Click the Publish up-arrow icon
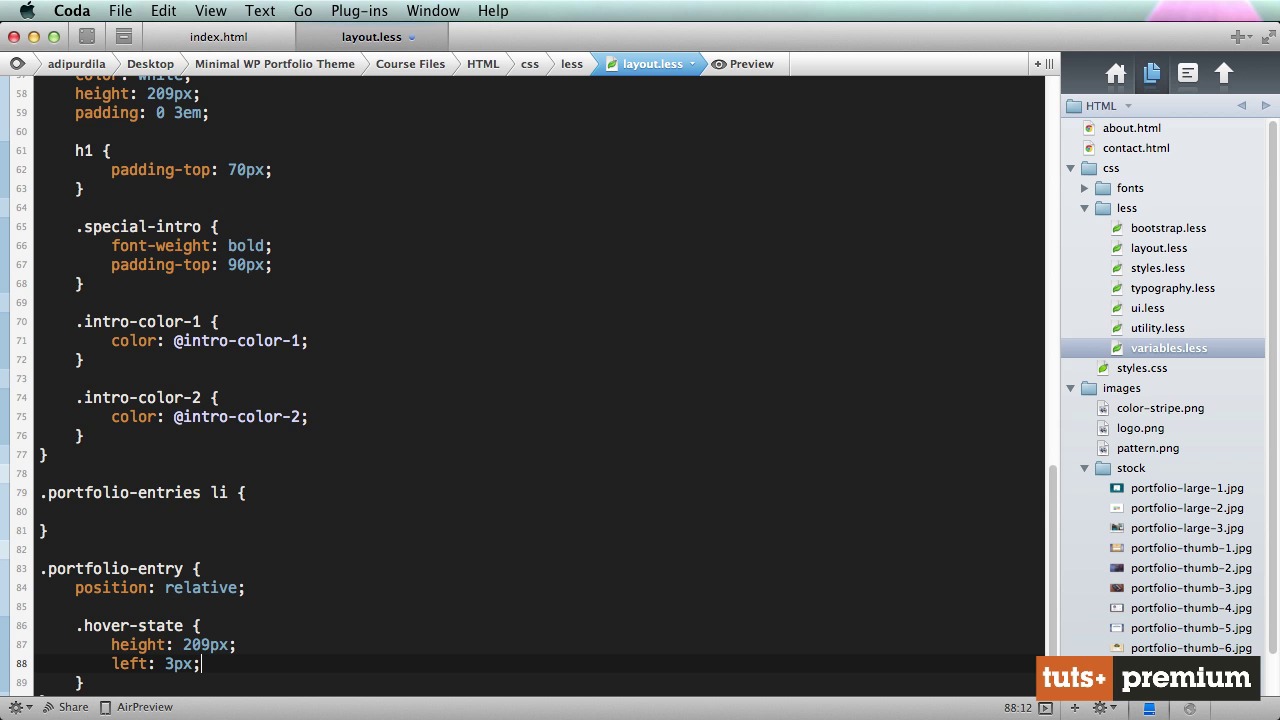The width and height of the screenshot is (1280, 720). pos(1224,74)
